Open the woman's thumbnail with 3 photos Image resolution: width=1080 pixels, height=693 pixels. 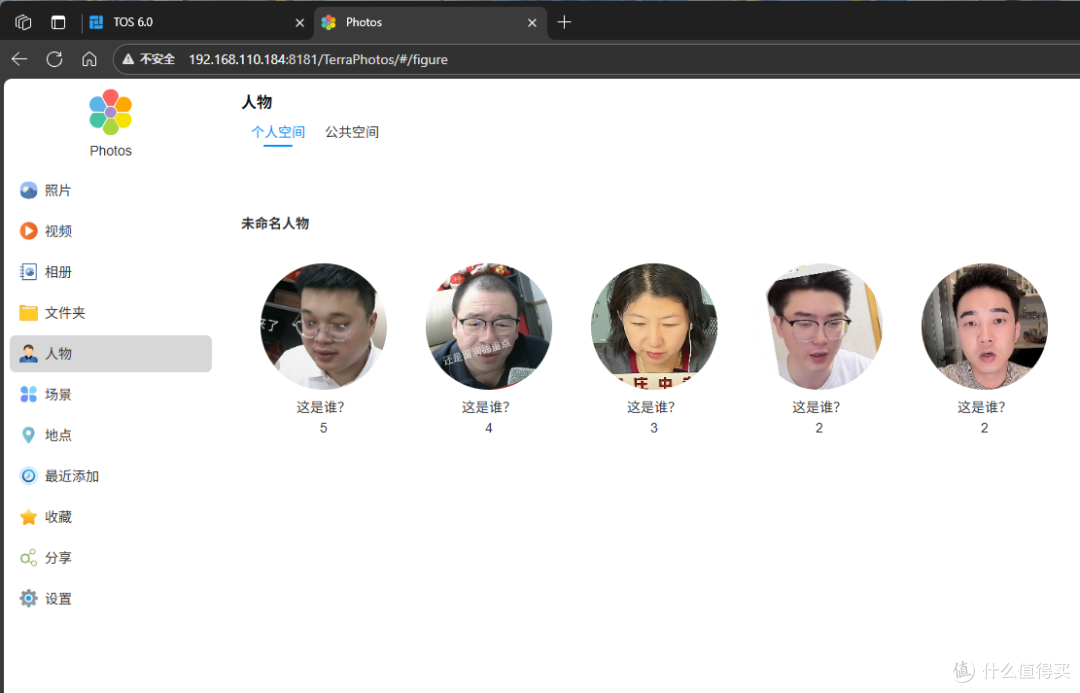654,326
